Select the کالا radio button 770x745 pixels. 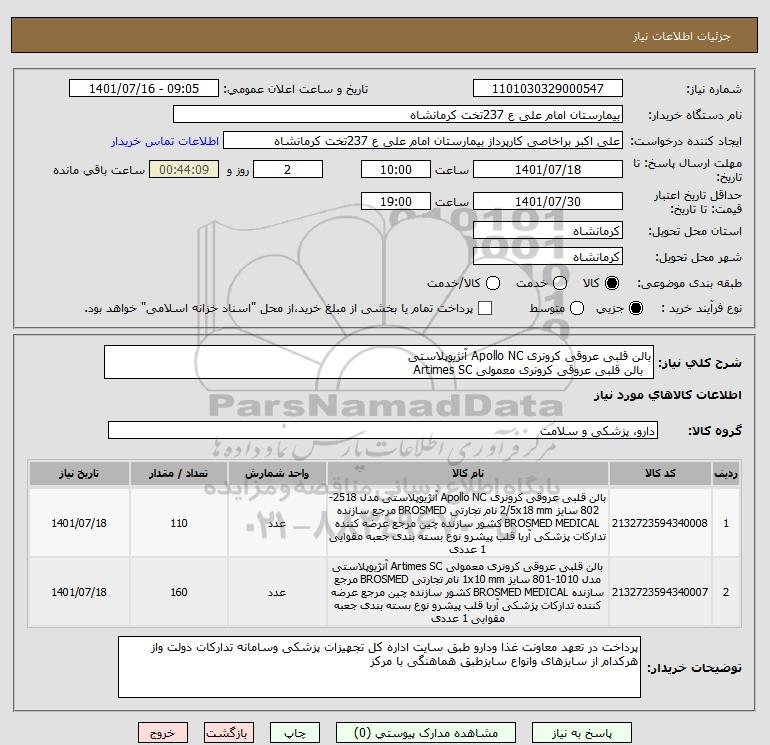[612, 283]
